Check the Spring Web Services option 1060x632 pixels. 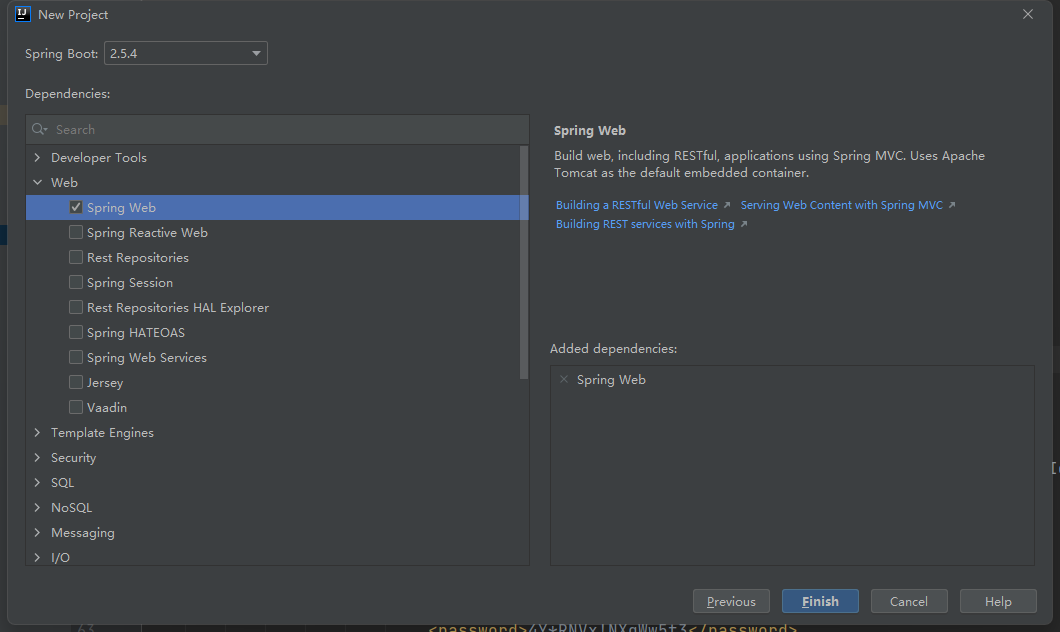click(76, 358)
